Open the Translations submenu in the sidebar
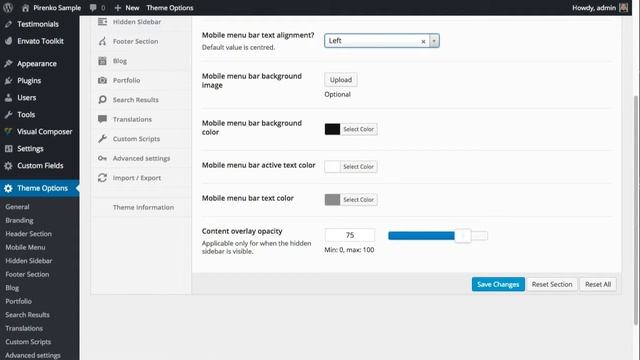Screen dimensions: 640x360 (x=24, y=328)
